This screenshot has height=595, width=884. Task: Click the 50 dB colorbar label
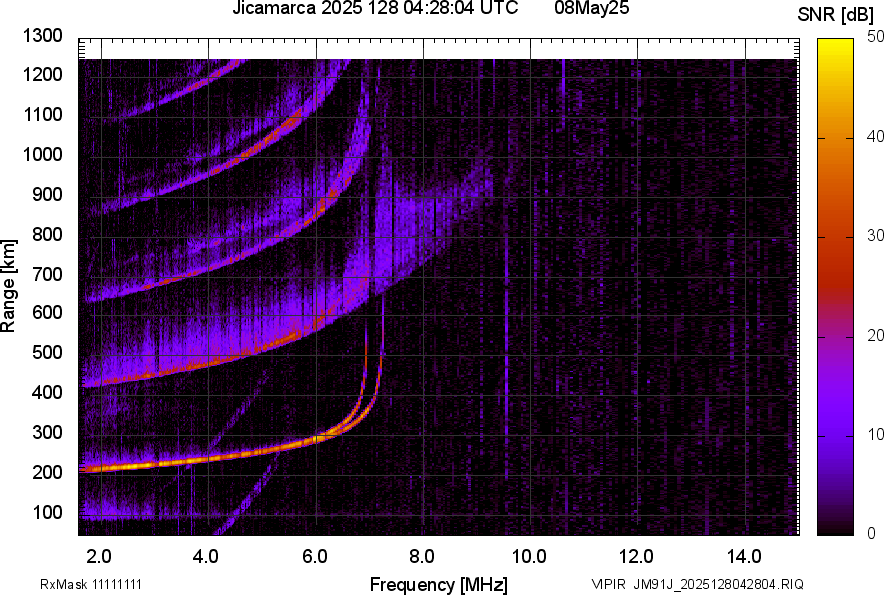[x=875, y=37]
